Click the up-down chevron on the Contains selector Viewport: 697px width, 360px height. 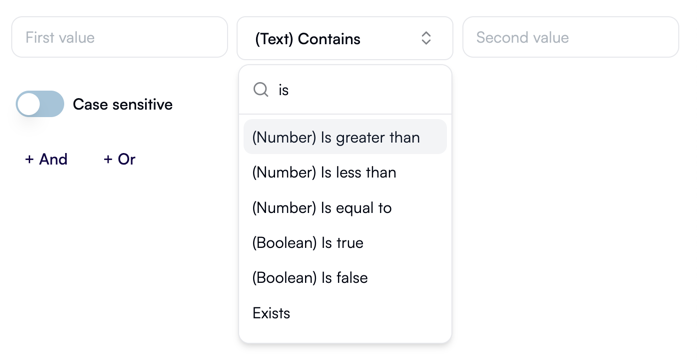[x=426, y=38]
